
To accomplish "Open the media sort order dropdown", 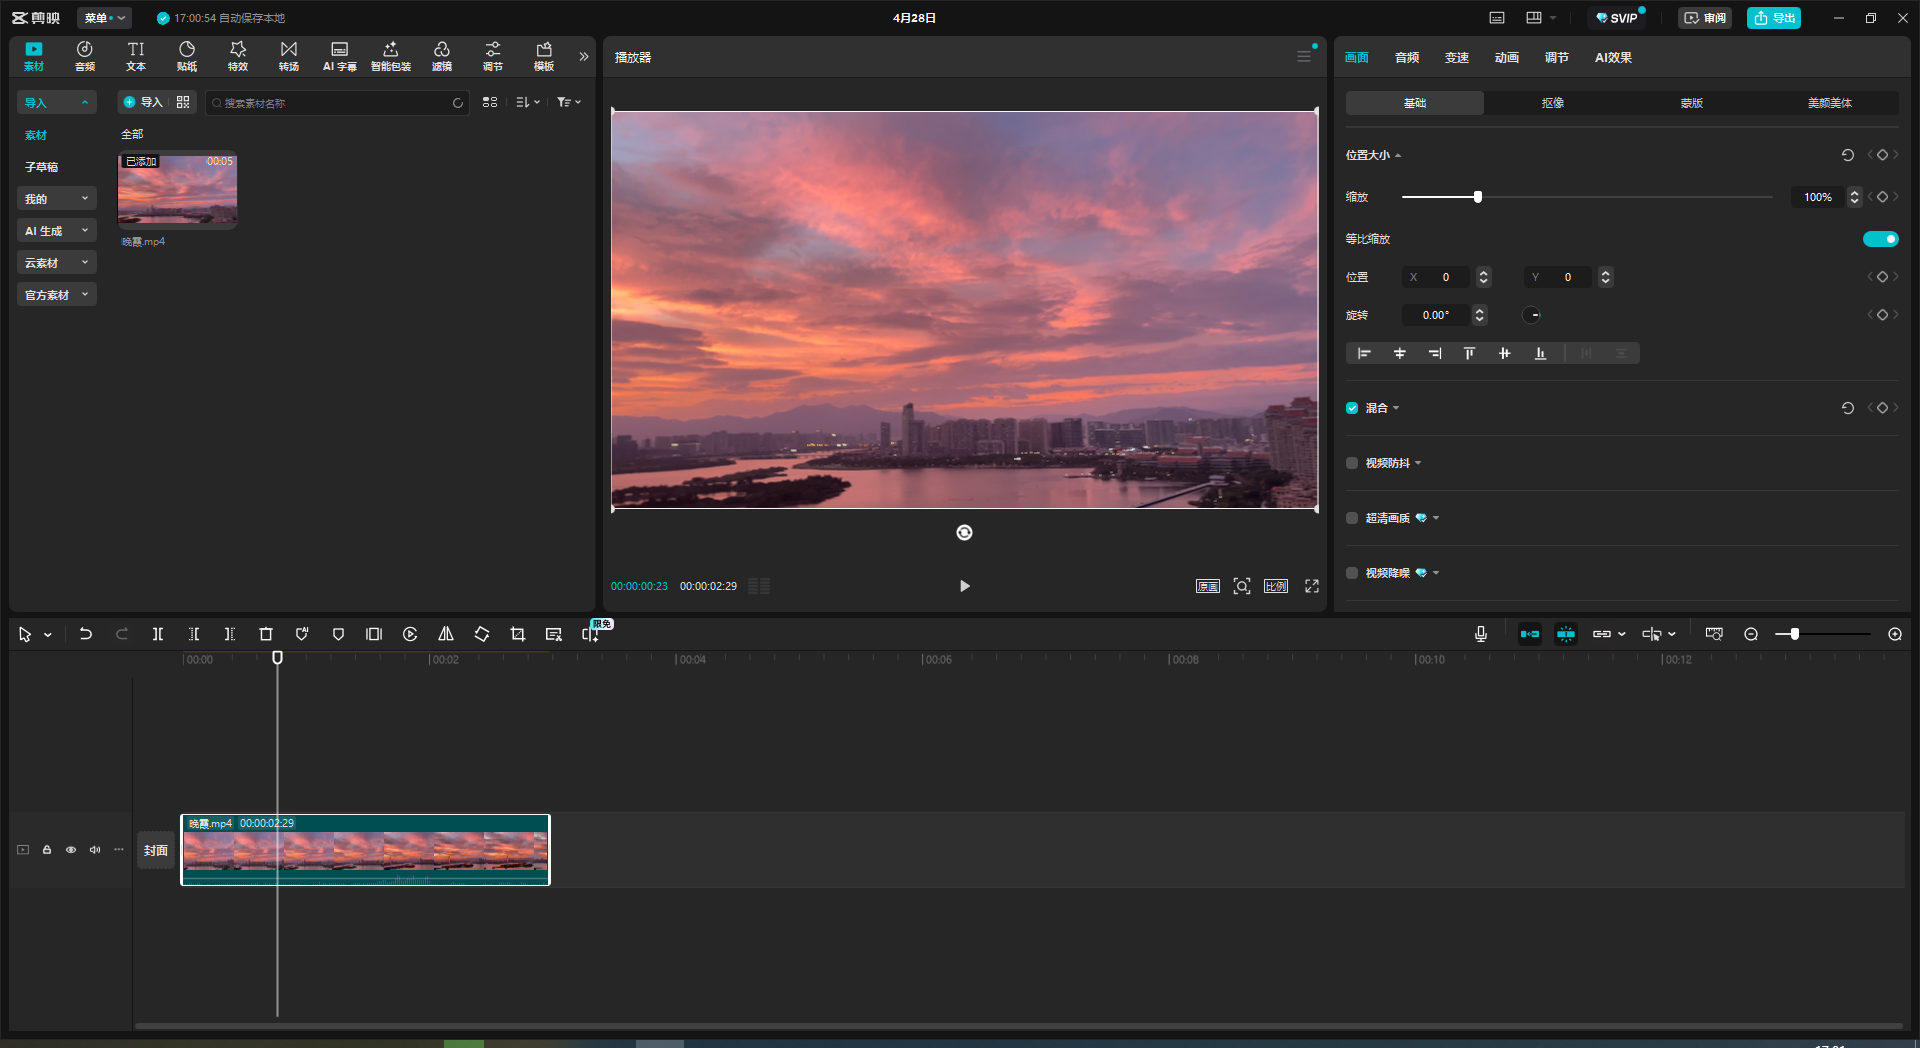I will click(528, 102).
